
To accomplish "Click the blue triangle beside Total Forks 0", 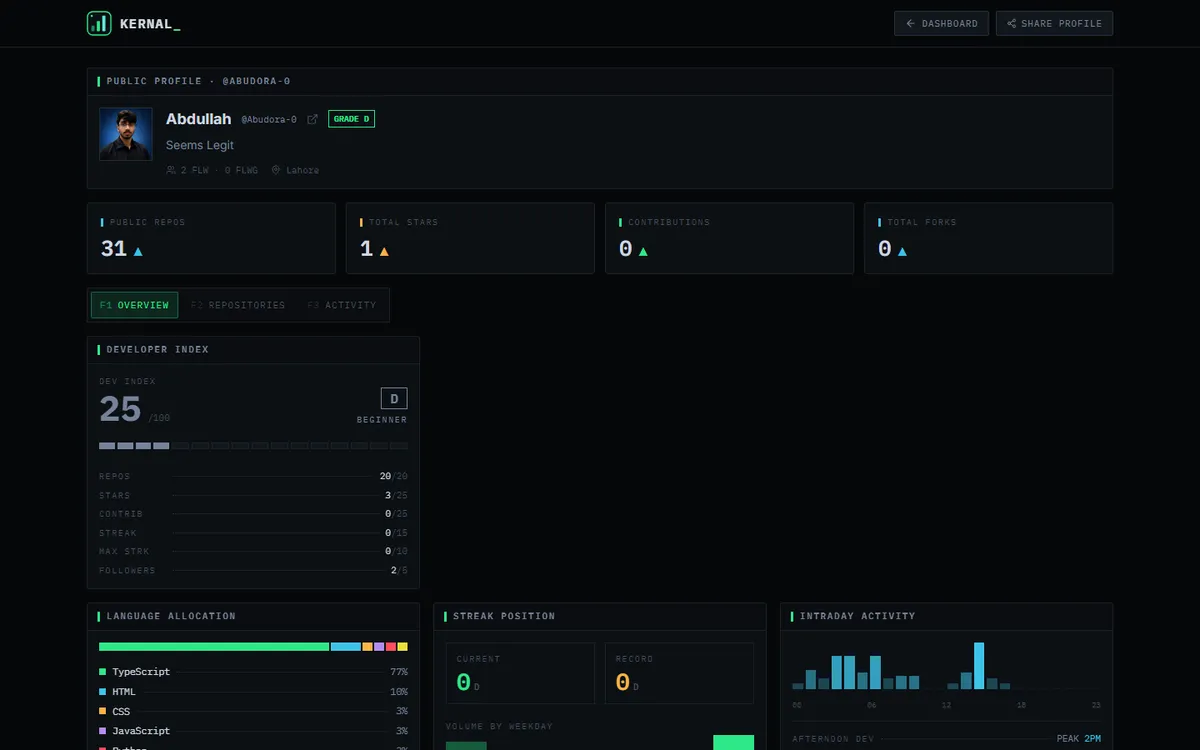I will point(902,251).
